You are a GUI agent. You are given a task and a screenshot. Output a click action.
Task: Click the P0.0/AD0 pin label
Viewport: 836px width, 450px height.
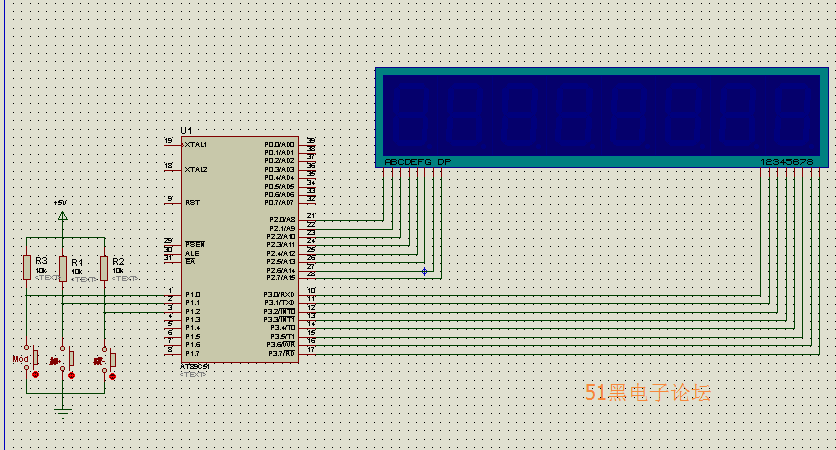click(x=279, y=144)
